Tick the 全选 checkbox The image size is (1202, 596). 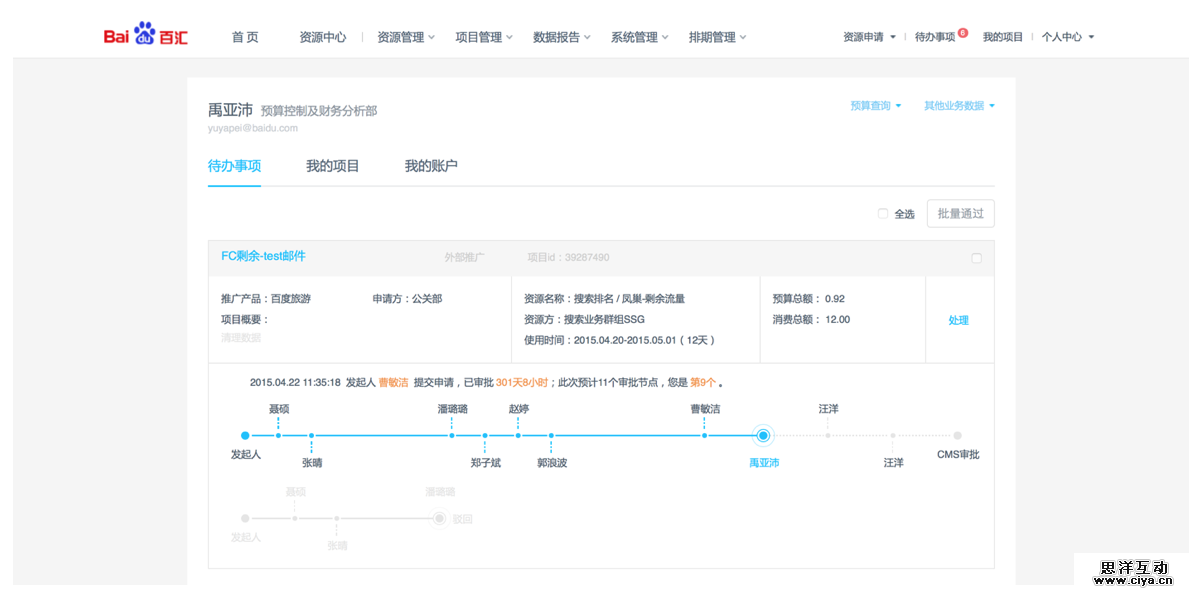coord(882,214)
